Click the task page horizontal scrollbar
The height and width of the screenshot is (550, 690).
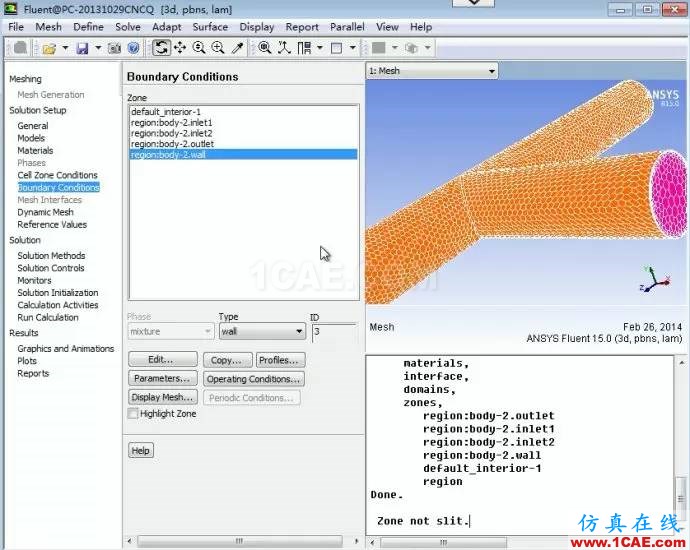tap(240, 541)
